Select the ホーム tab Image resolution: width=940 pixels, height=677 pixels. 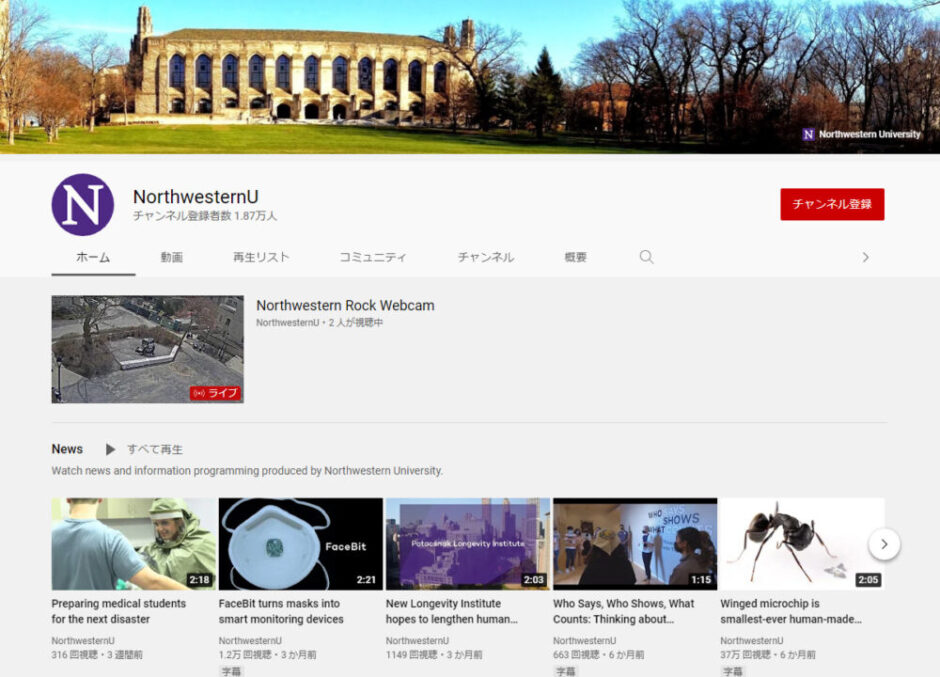point(93,257)
